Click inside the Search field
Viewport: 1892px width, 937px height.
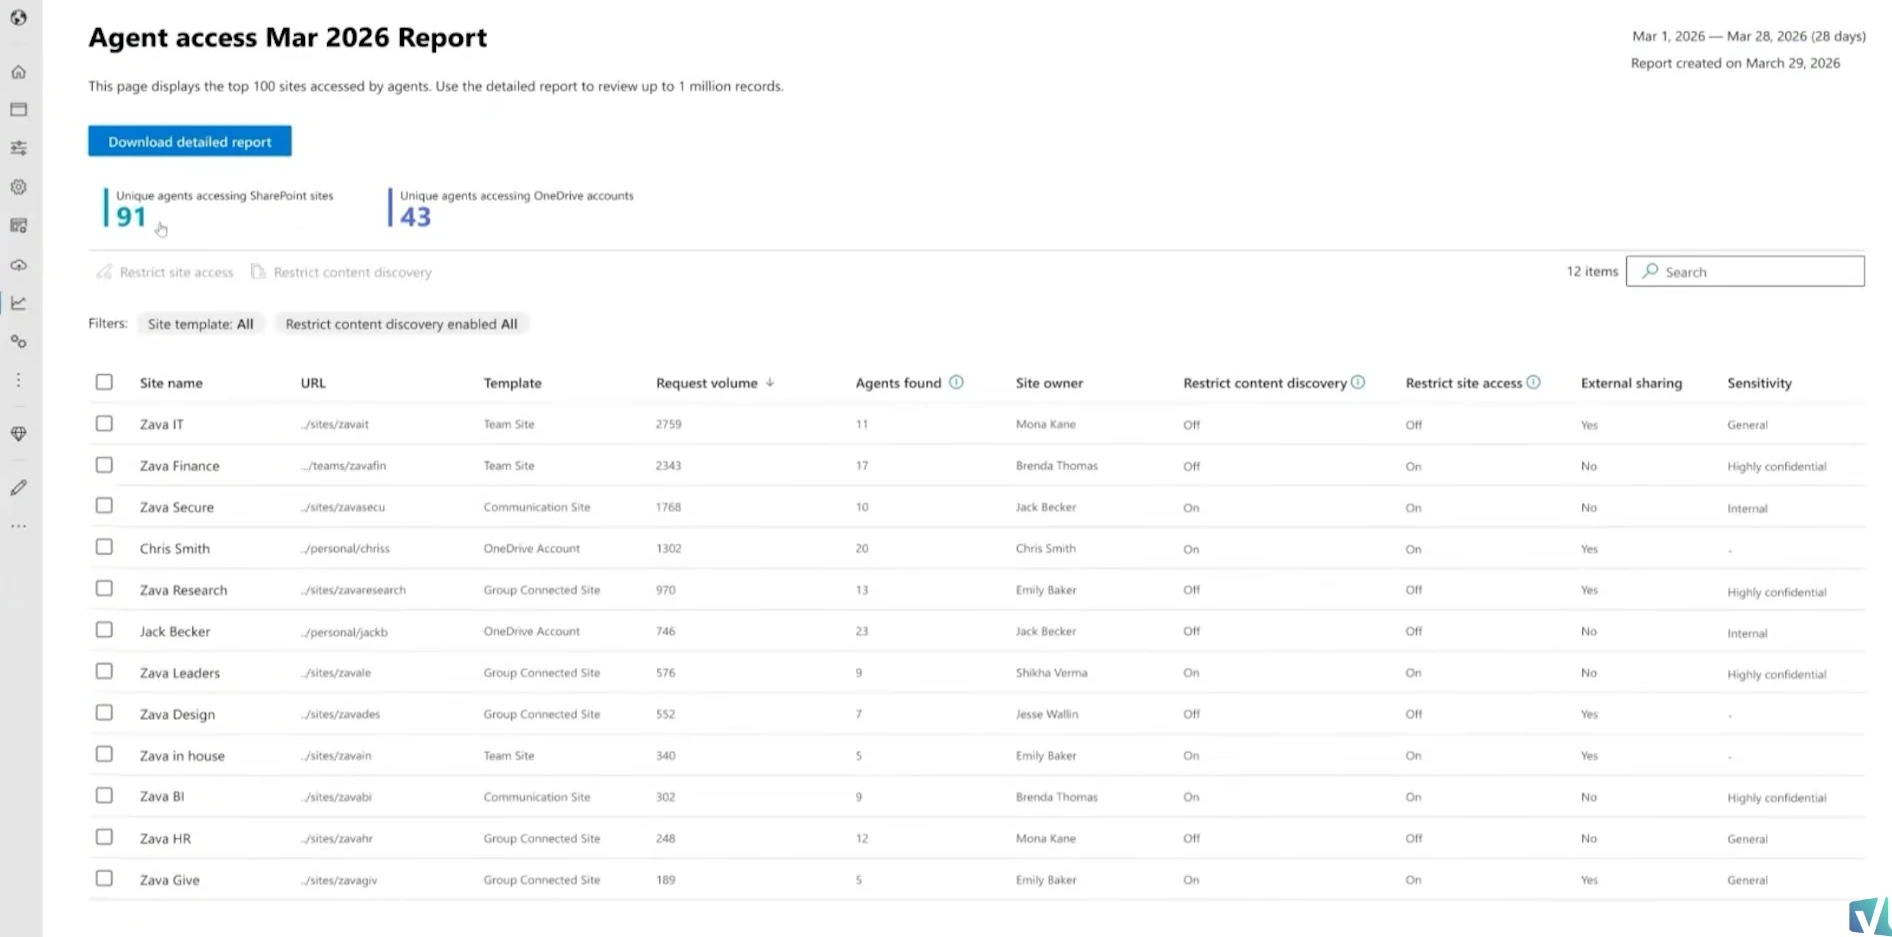pyautogui.click(x=1745, y=271)
